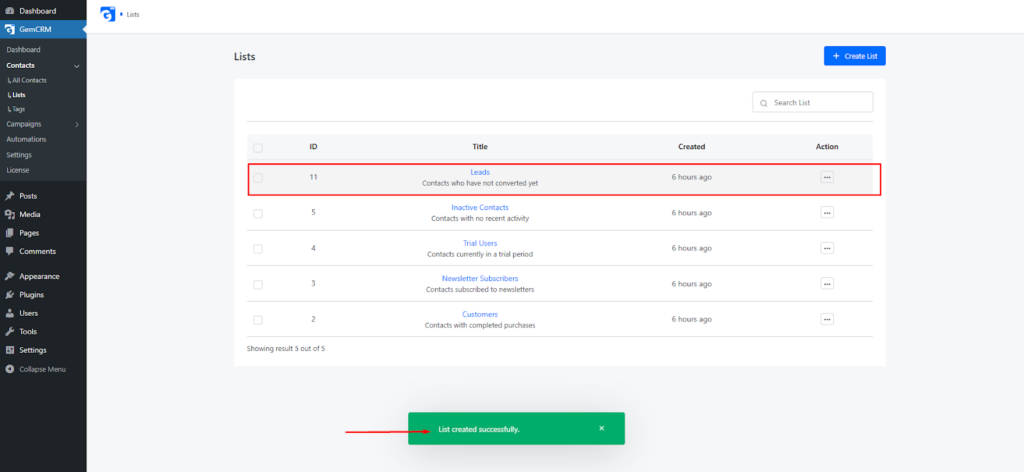This screenshot has width=1024, height=472.
Task: Open the Customers list link
Action: pyautogui.click(x=480, y=314)
